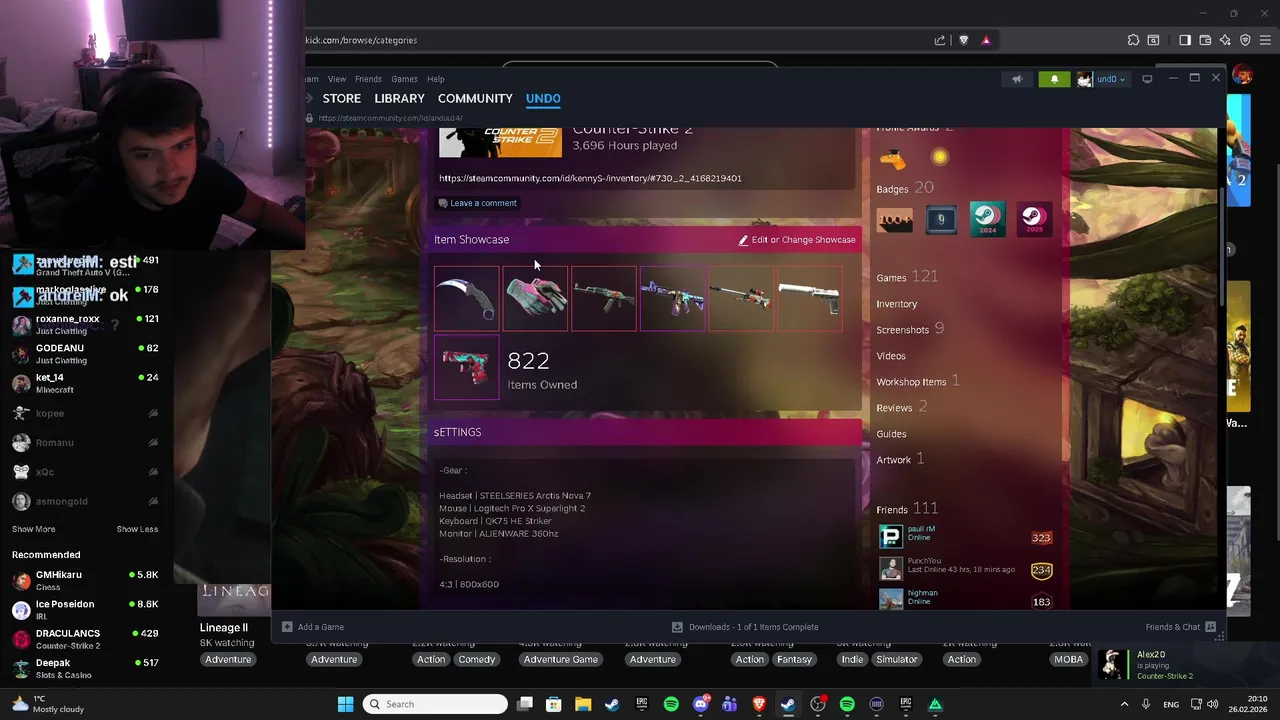1280x720 pixels.
Task: Open Ice Poseidon channel in Kick sidebar
Action: (85, 609)
